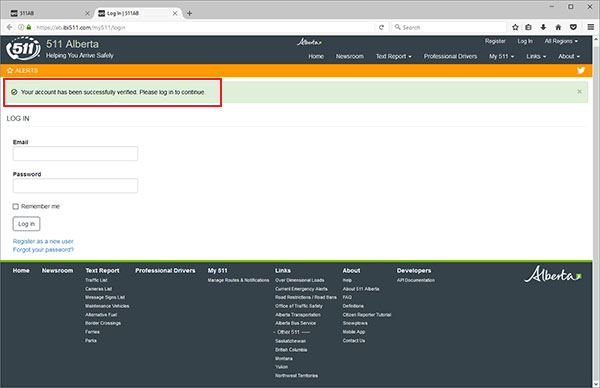
Task: Click the browser URL address bar
Action: click(203, 28)
